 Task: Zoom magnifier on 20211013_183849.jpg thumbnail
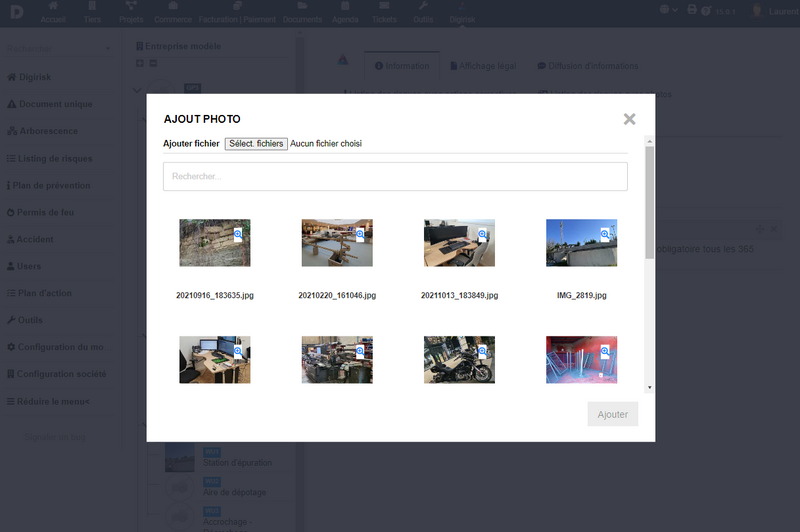[x=482, y=235]
